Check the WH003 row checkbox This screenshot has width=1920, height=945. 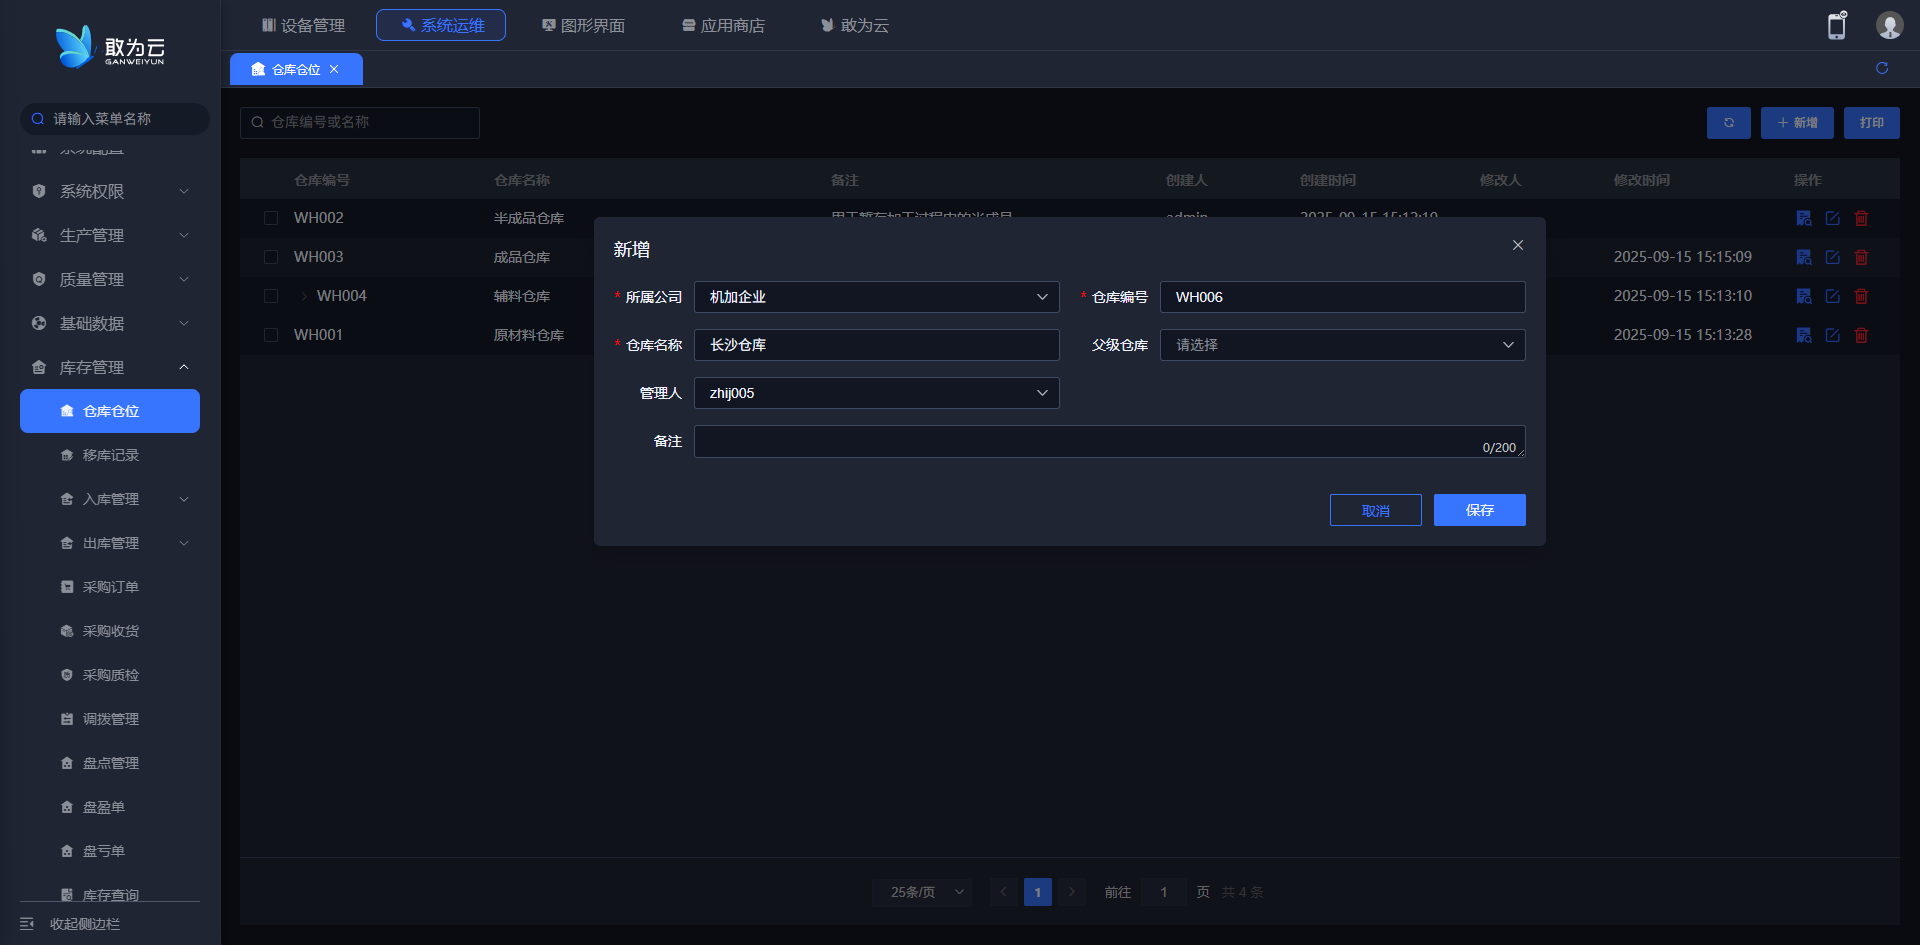pyautogui.click(x=271, y=257)
